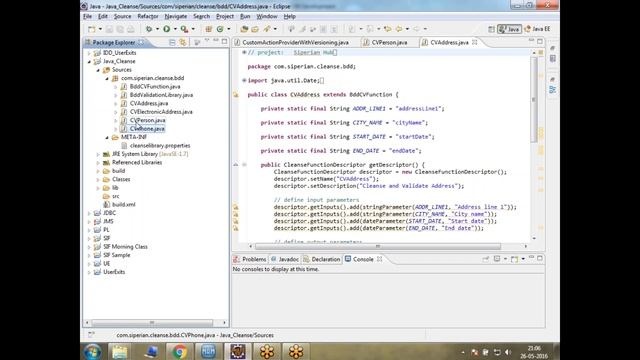Click the External Tools run icon
The height and width of the screenshot is (360, 640).
coord(184,29)
